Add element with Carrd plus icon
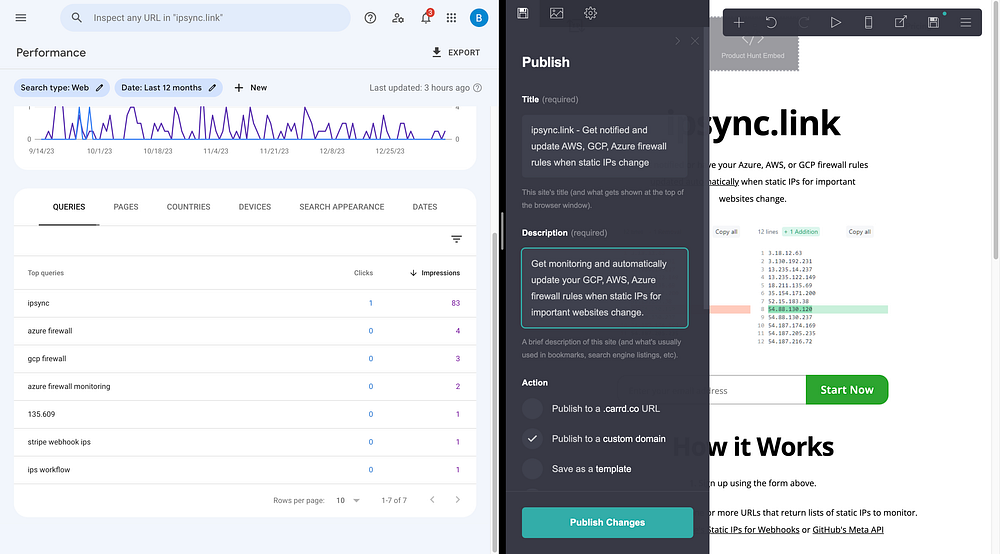Screen dimensions: 1000x554 pos(739,23)
